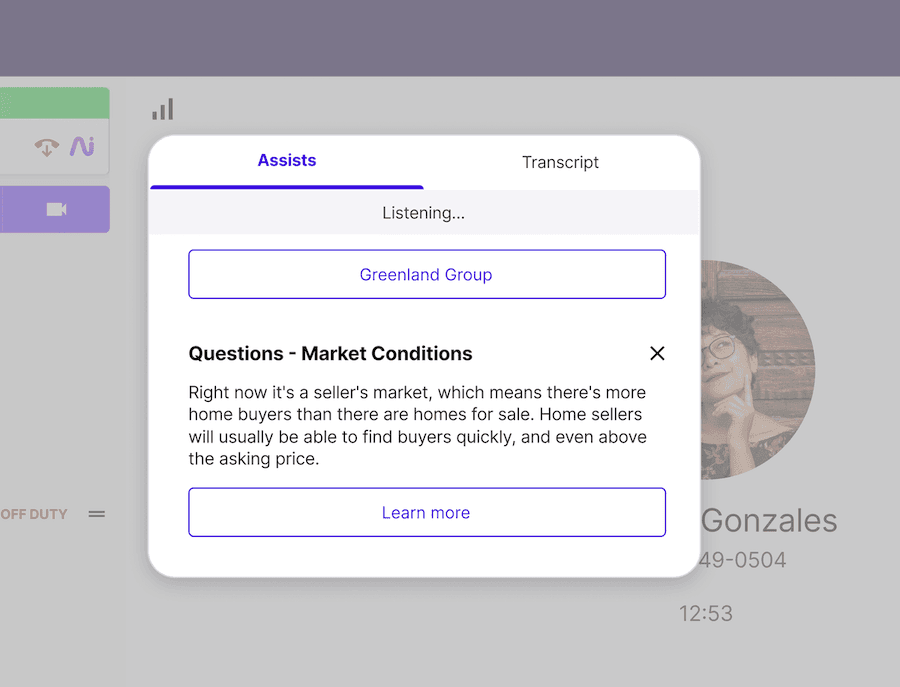This screenshot has height=687, width=900.
Task: Click the end call phone icon
Action: [46, 148]
